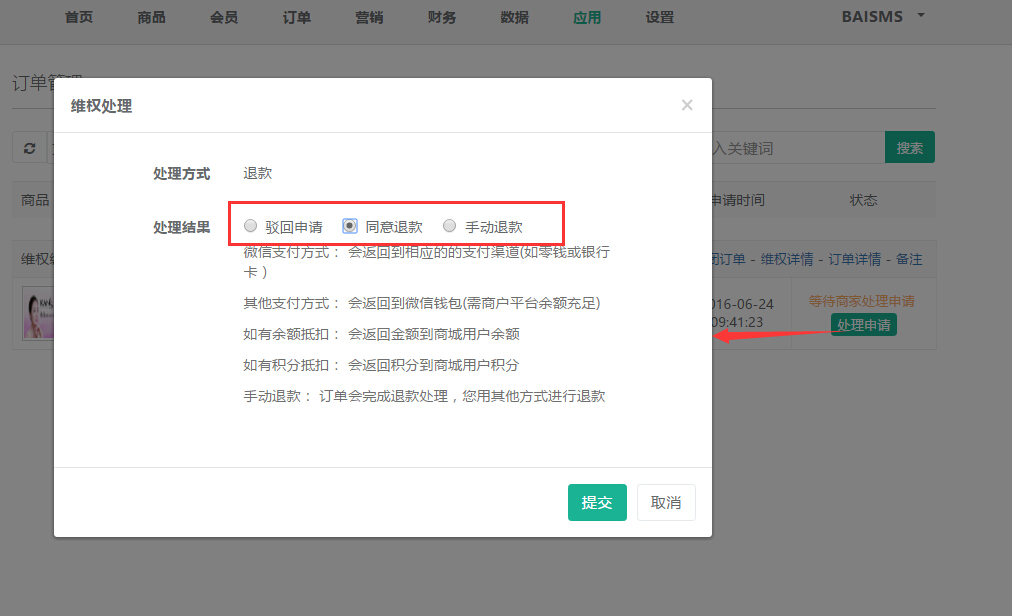Select the 驳回申请 radio option

pos(251,226)
